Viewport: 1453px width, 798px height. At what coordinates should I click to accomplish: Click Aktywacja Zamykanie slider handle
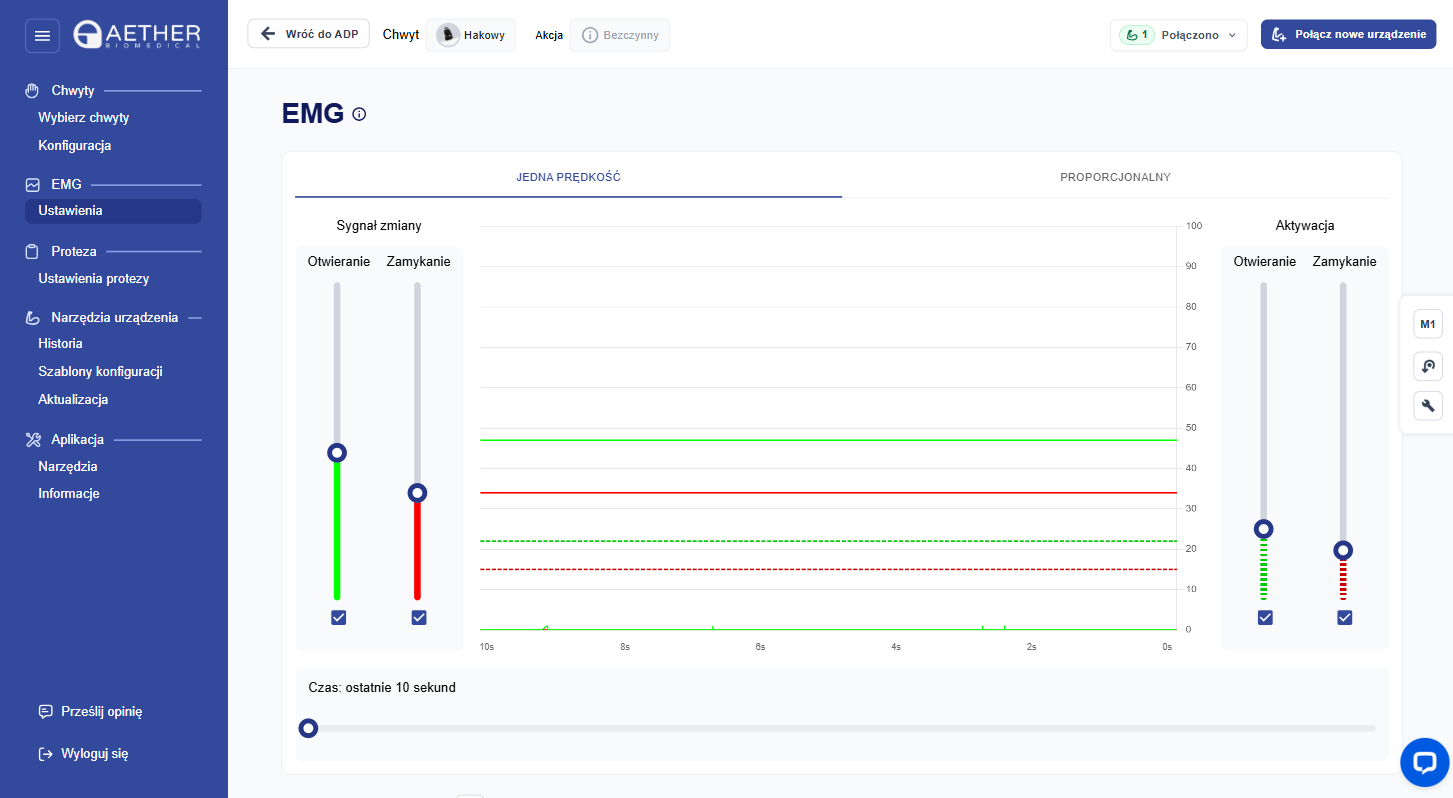tap(1343, 550)
